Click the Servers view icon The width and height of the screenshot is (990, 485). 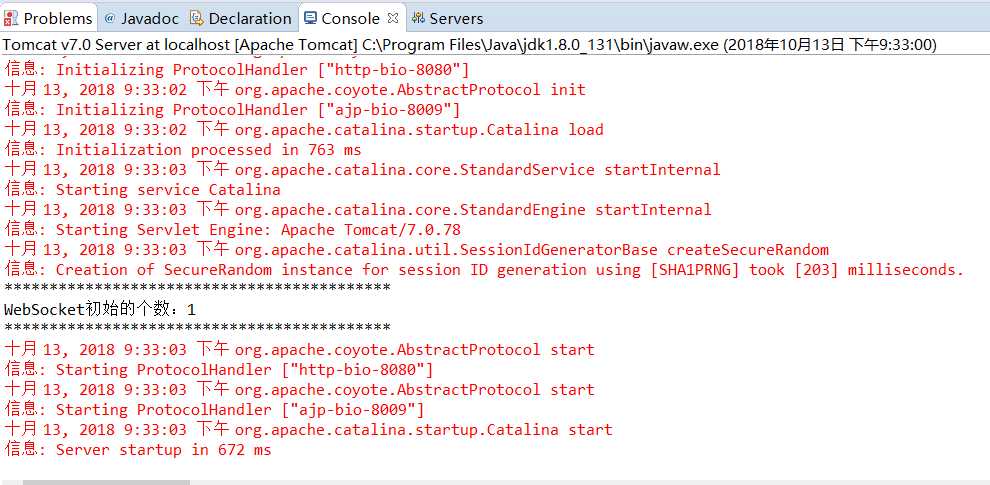418,18
